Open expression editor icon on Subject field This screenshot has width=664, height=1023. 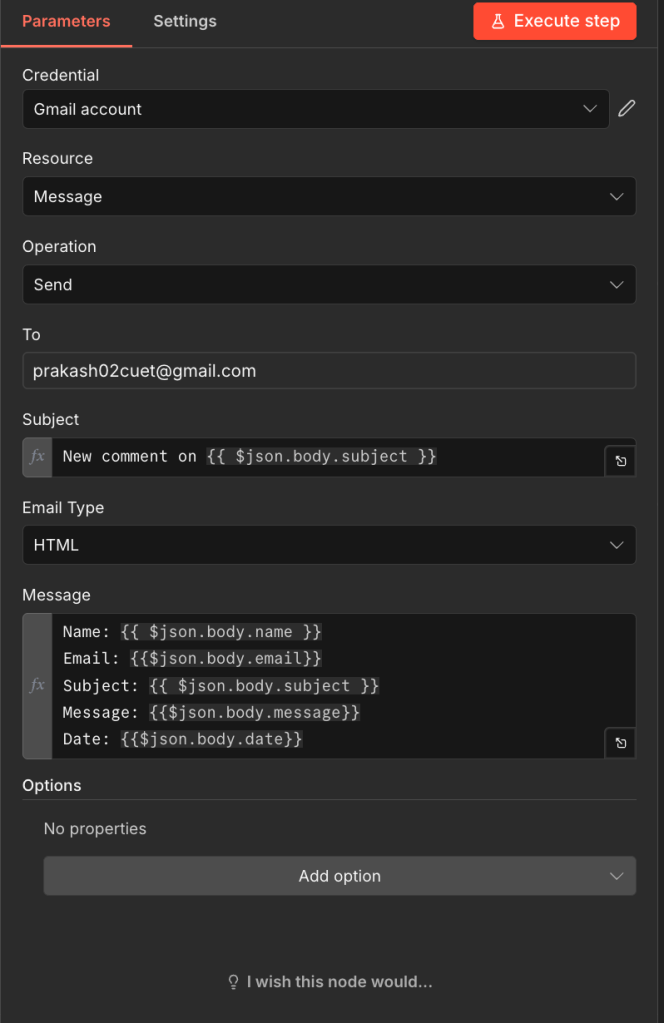pos(620,461)
